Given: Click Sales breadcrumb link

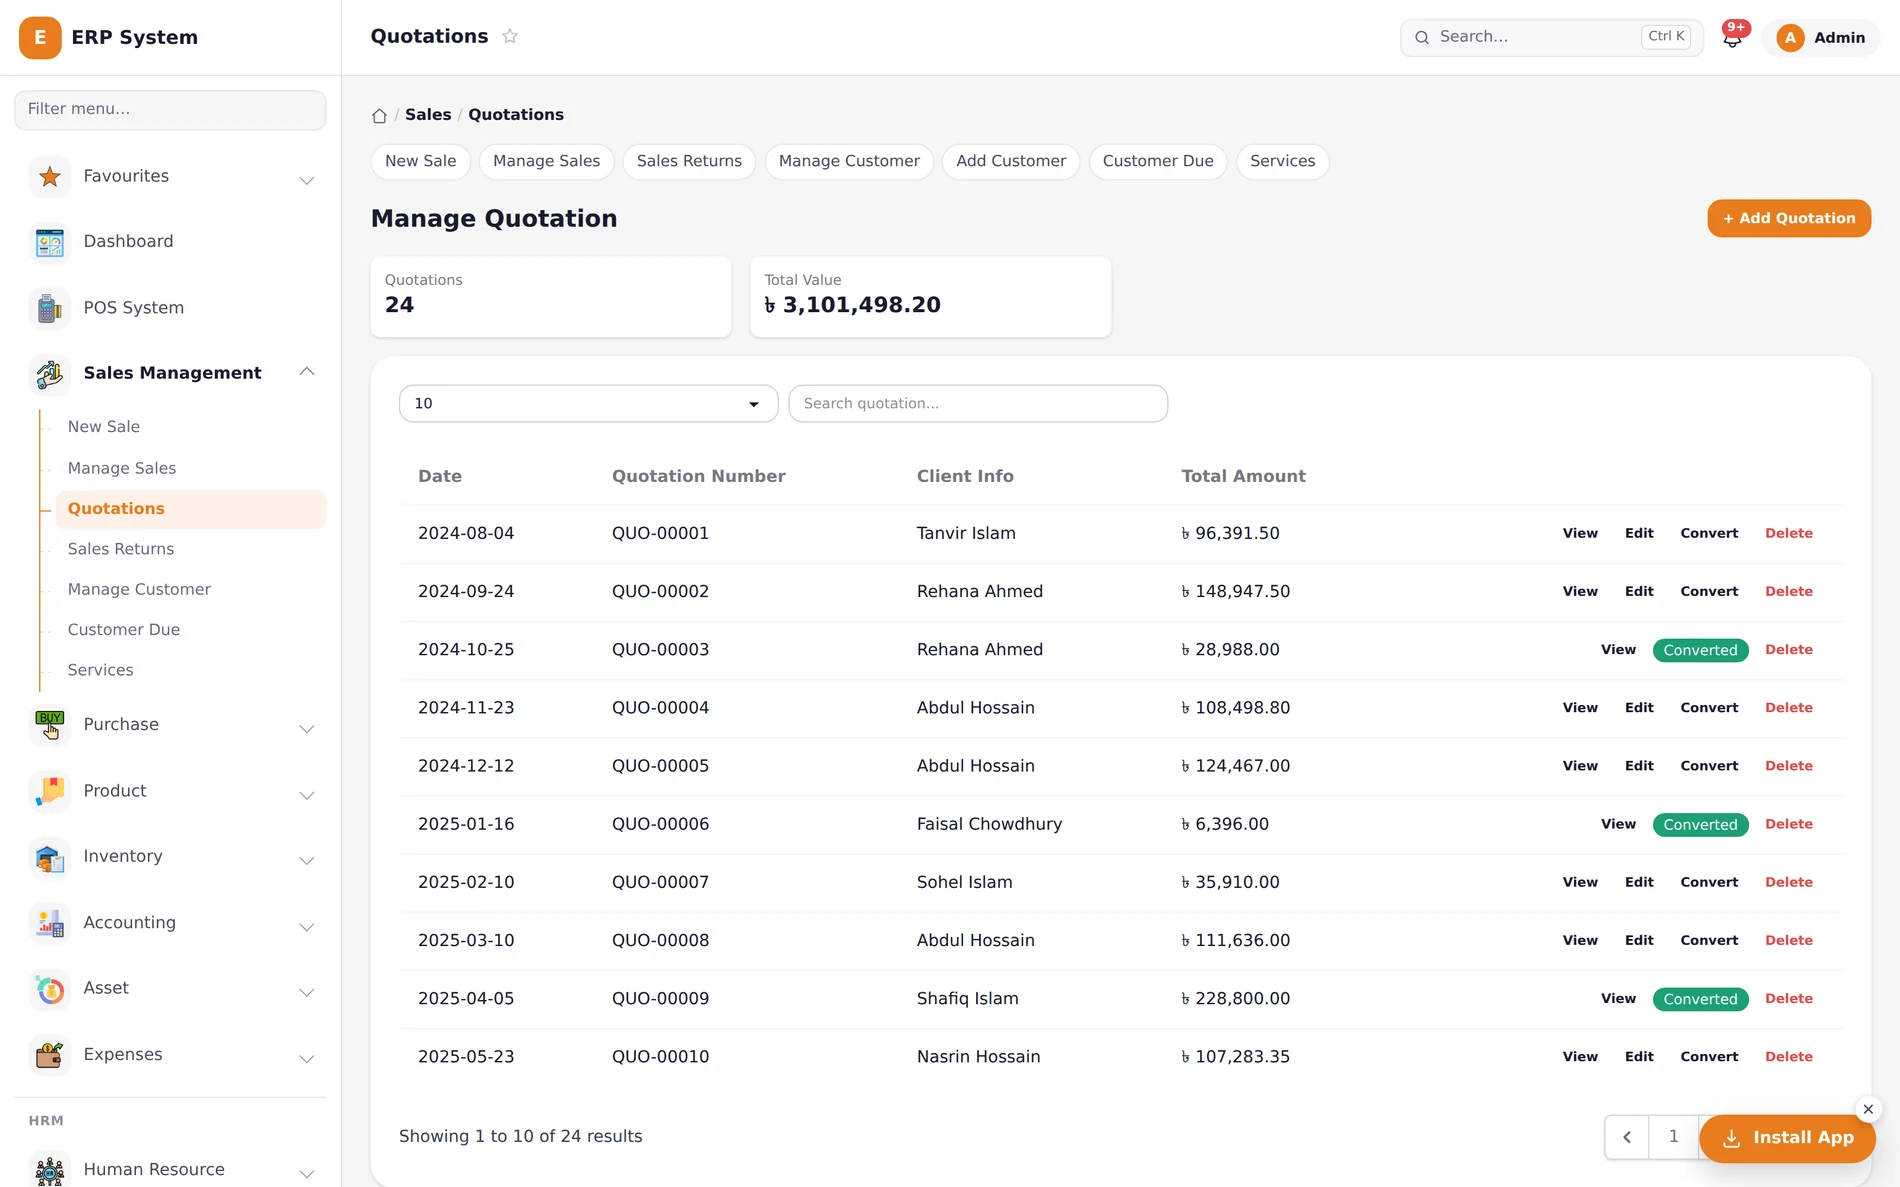Looking at the screenshot, I should click(x=428, y=115).
